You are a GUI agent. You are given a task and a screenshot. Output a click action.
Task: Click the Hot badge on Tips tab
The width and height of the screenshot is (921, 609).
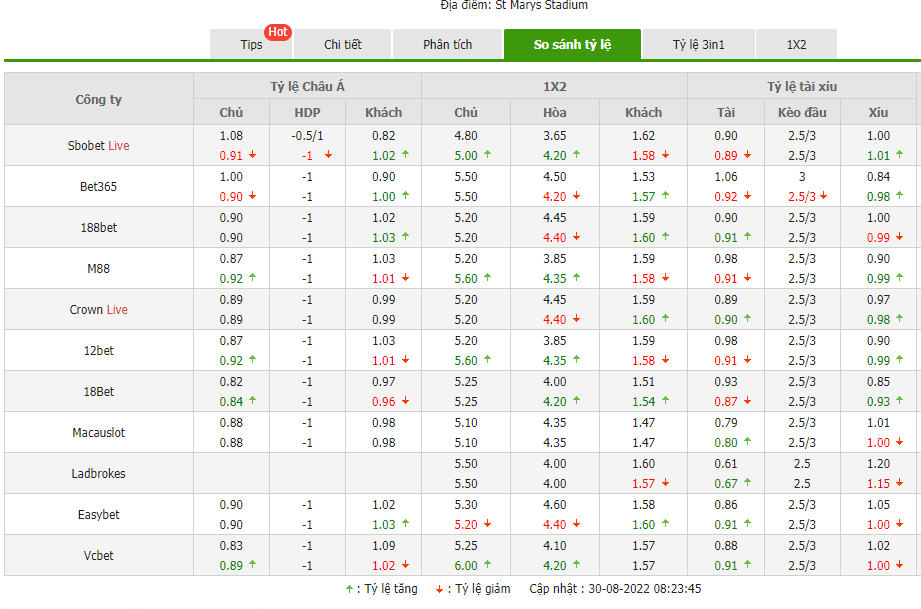(277, 32)
